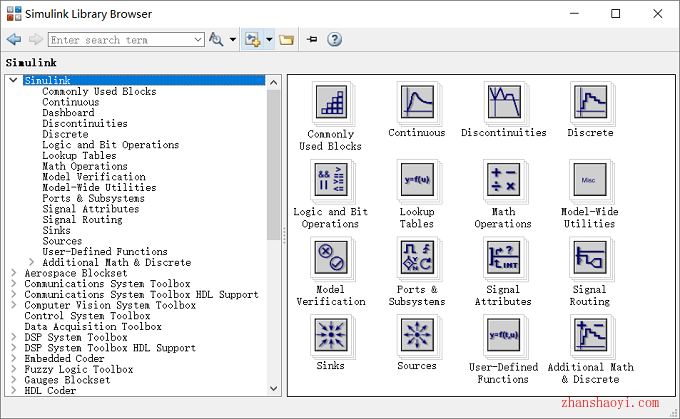Viewport: 680px width, 419px height.
Task: Select Ports & Subsystems in the tree
Action: 93,198
